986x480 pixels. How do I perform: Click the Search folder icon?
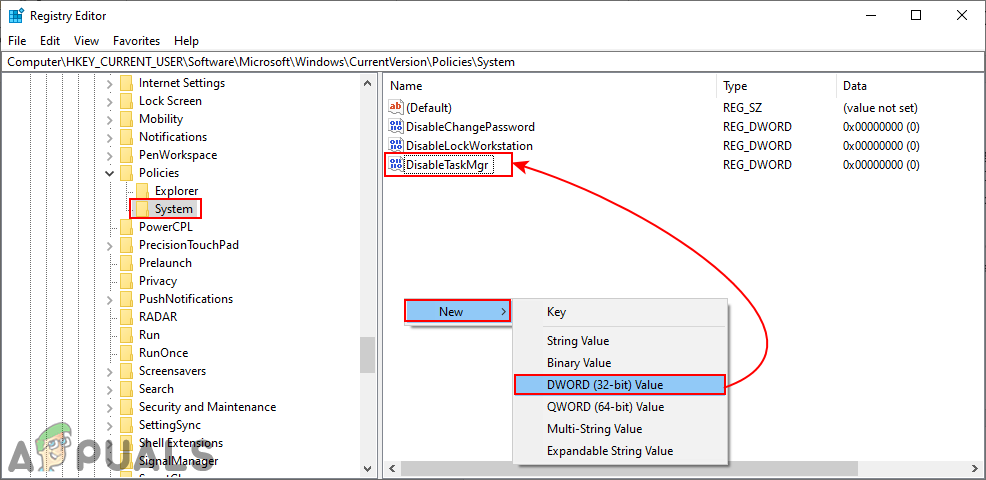click(x=126, y=389)
